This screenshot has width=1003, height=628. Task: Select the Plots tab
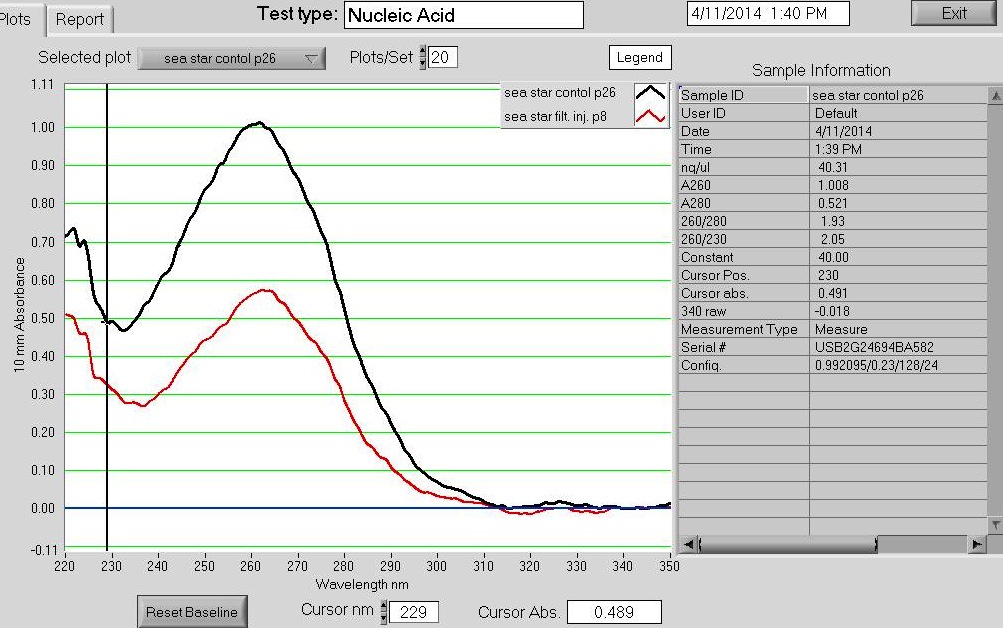18,19
